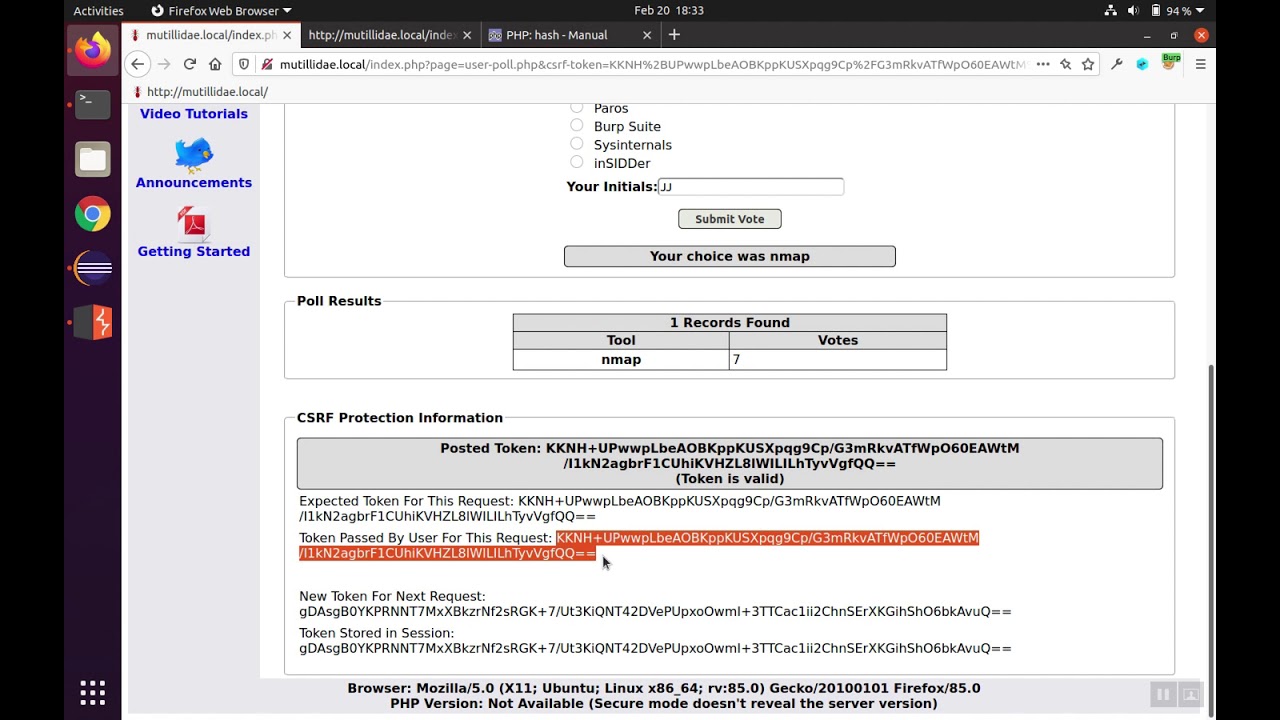Select the Paros radio option

(x=577, y=107)
